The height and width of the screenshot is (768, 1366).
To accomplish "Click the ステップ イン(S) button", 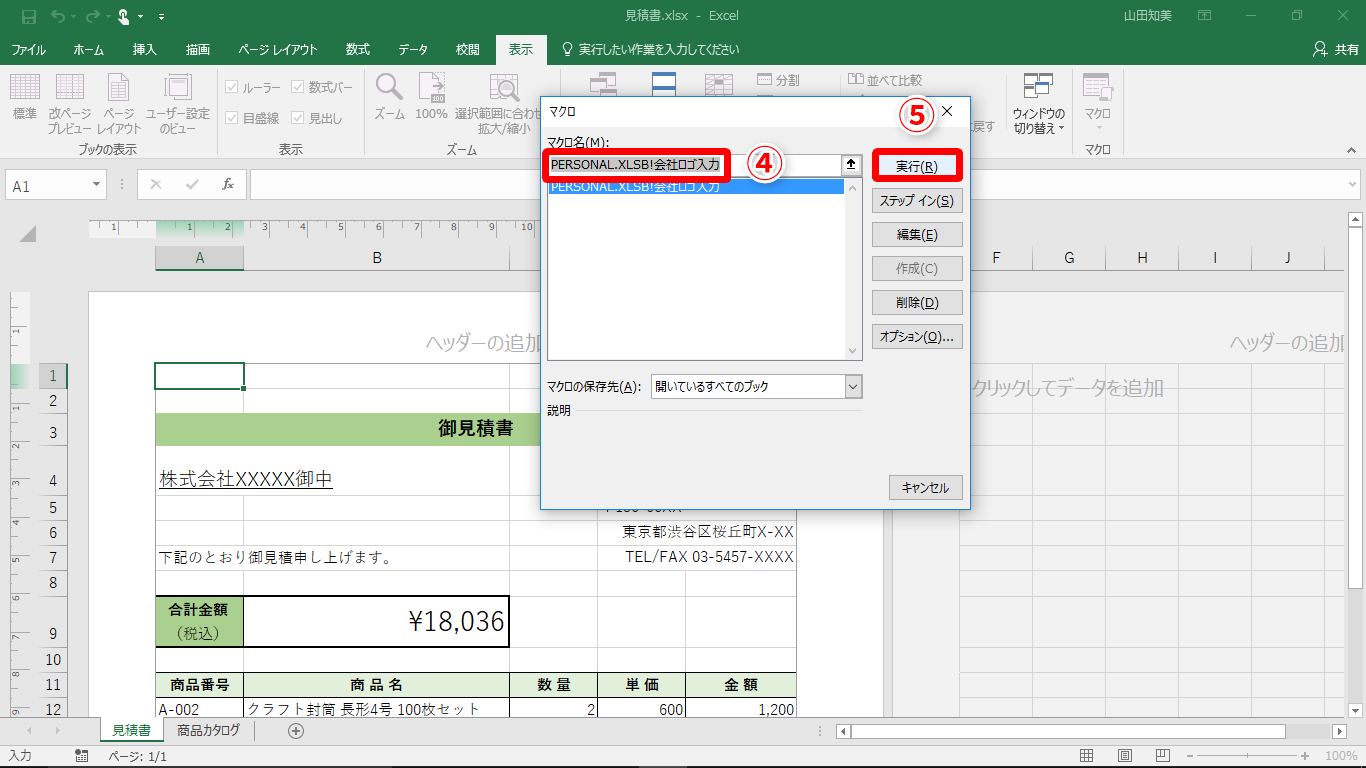I will 916,200.
